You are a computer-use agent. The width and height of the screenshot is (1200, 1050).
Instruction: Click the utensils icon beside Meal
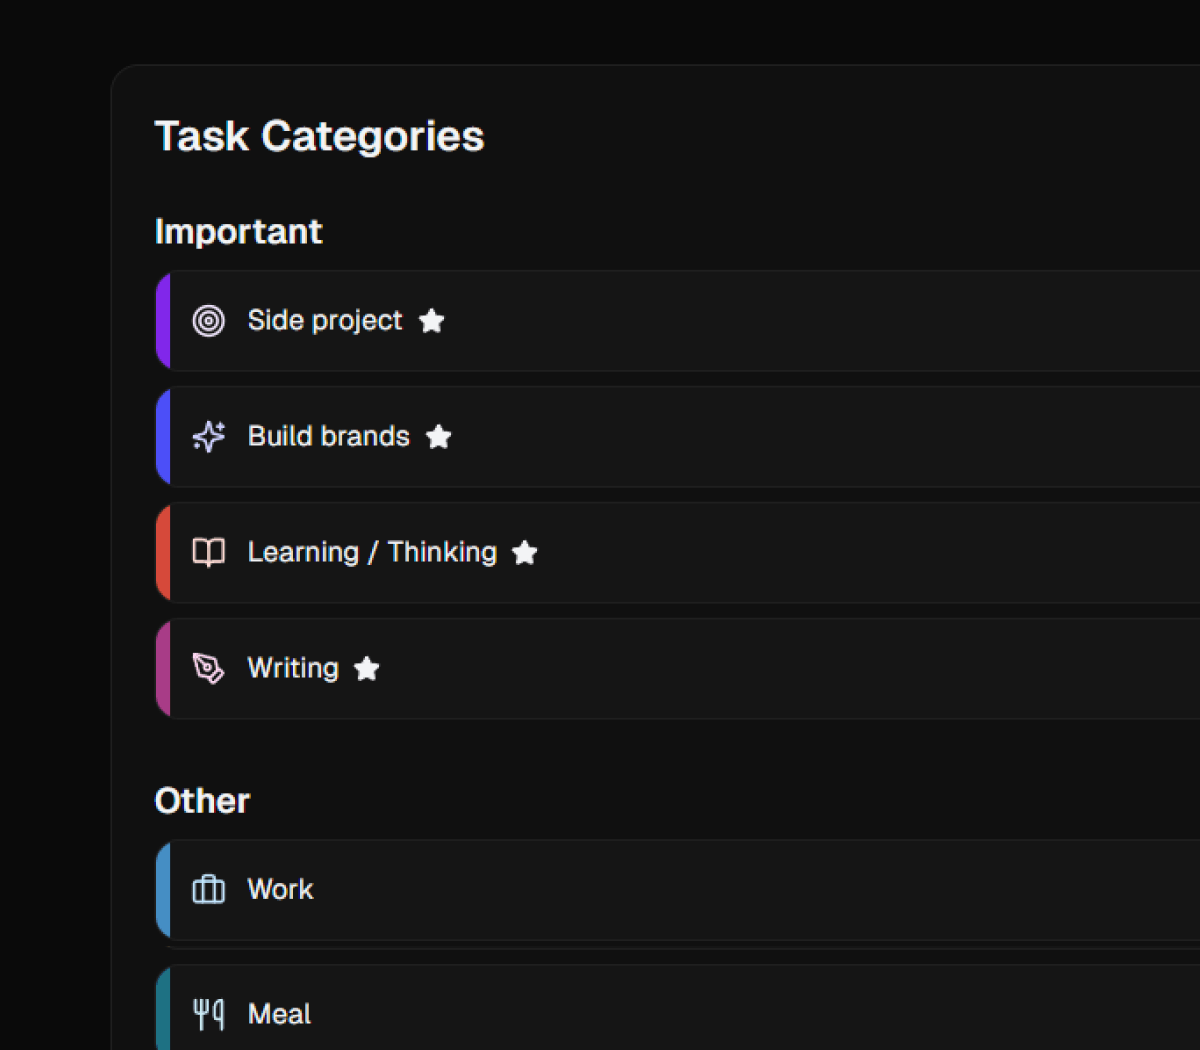pyautogui.click(x=208, y=1013)
